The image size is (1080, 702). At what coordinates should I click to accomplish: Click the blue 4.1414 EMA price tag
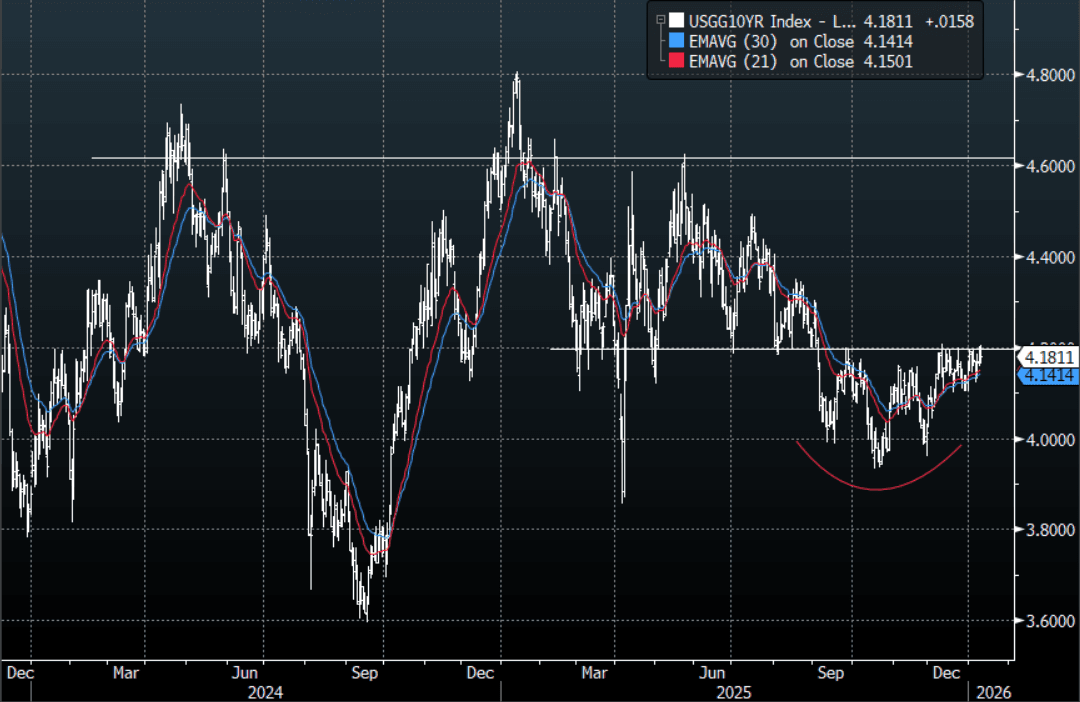(x=1047, y=375)
